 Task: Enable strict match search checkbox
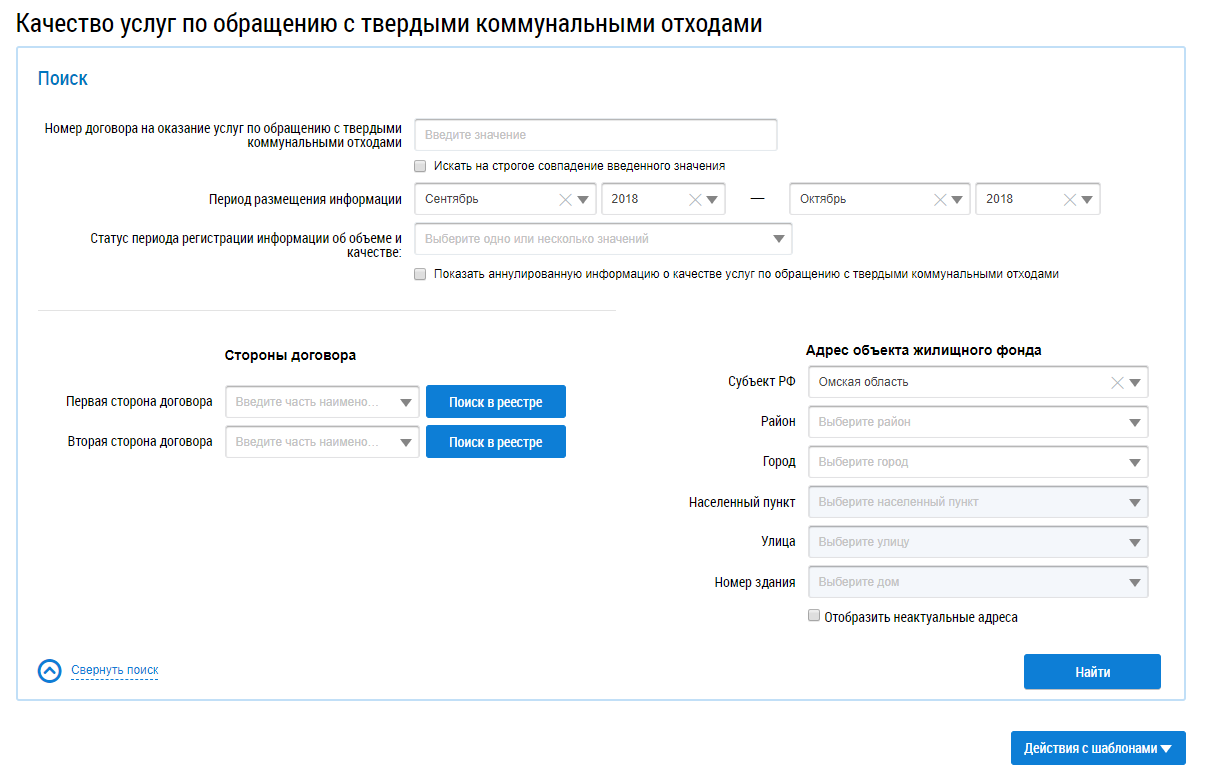(x=421, y=166)
